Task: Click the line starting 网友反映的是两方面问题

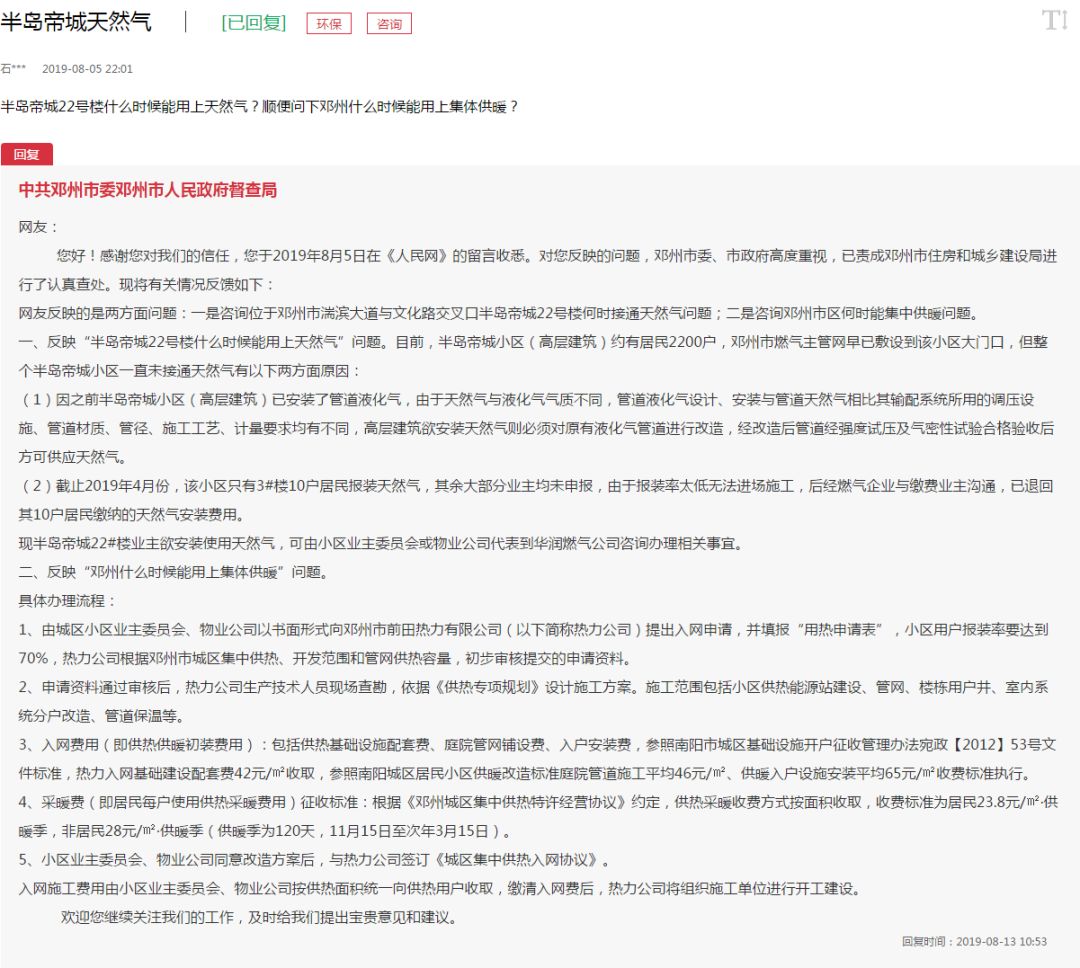Action: click(499, 313)
